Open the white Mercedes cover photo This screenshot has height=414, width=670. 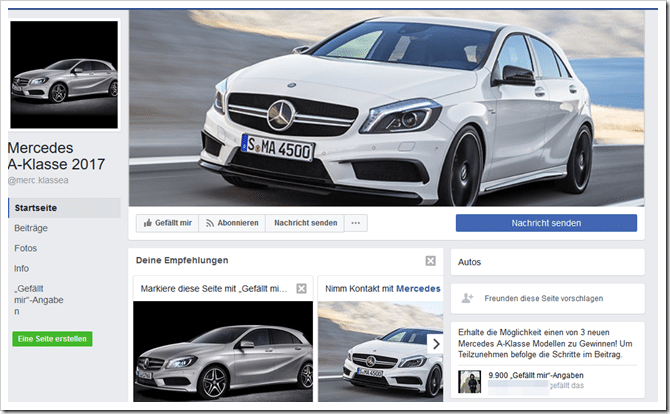[x=387, y=108]
